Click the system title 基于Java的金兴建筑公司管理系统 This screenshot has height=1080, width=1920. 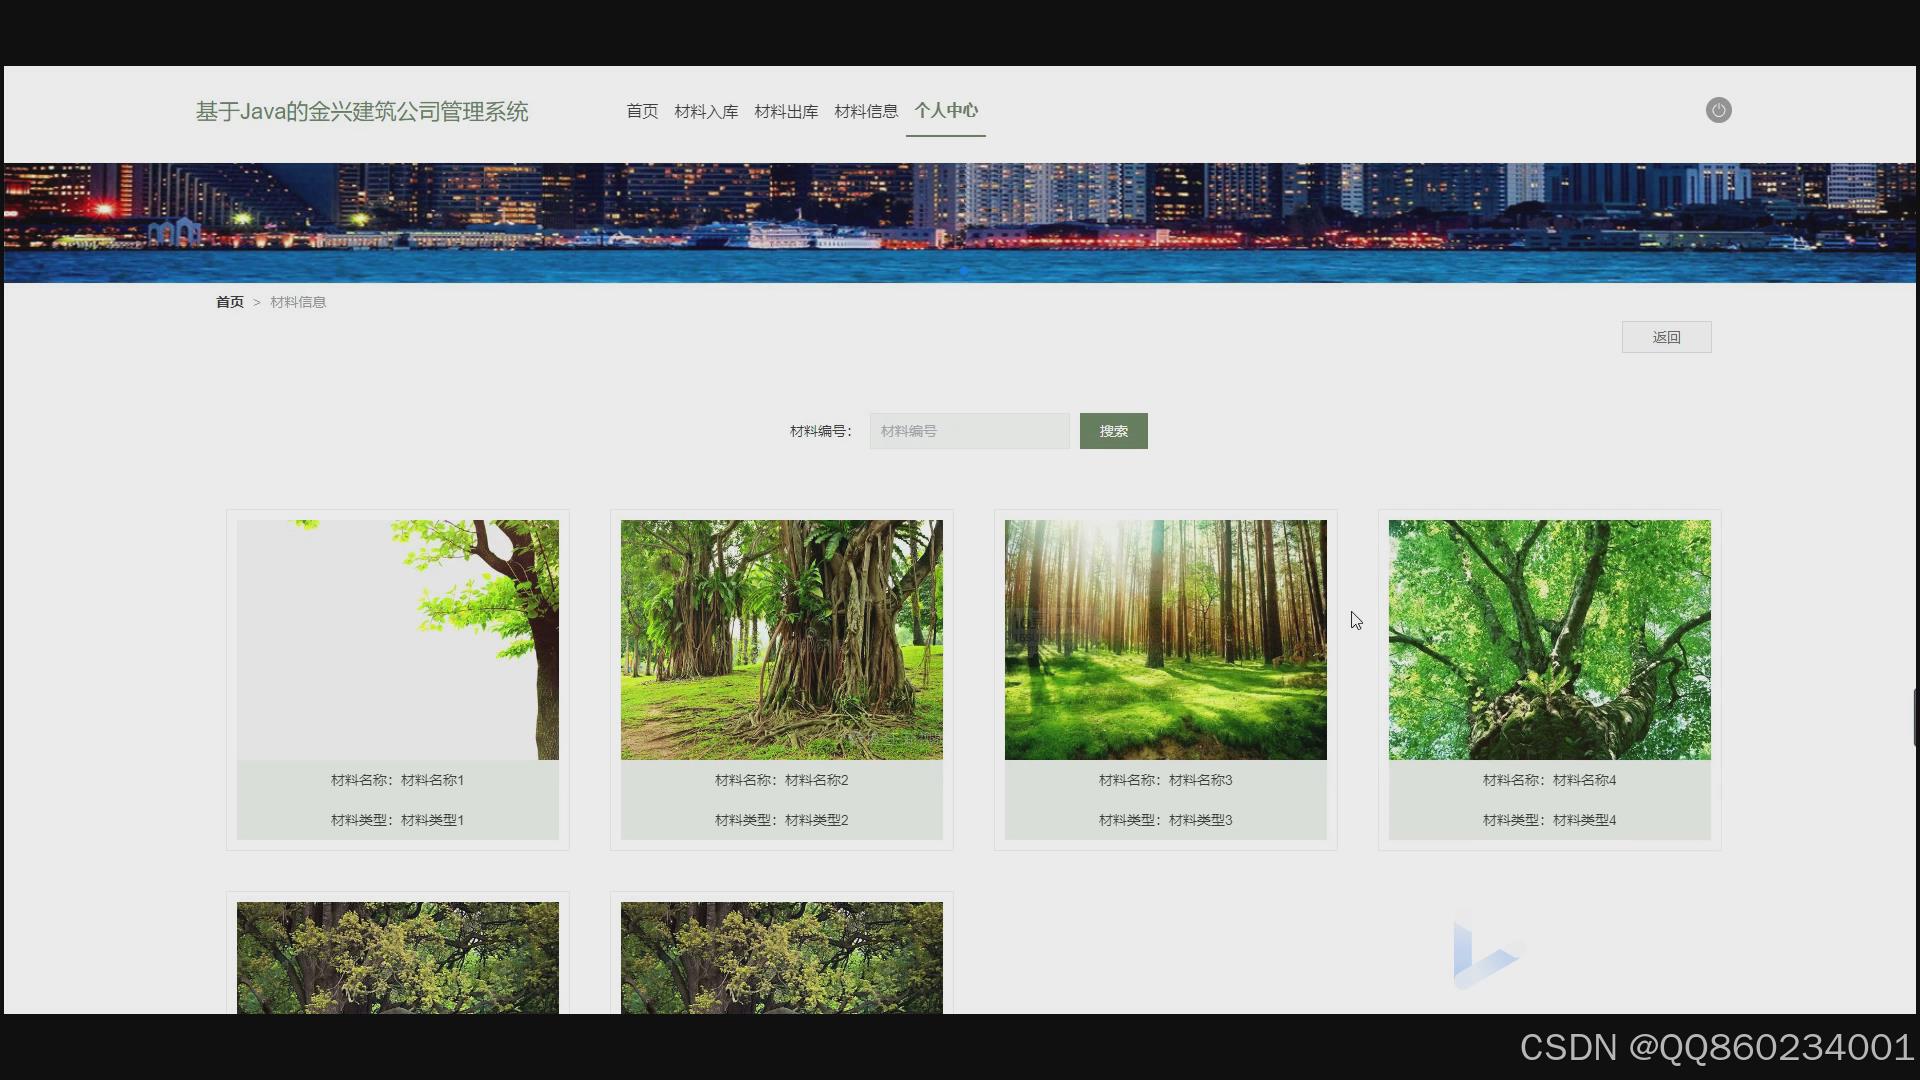pos(362,111)
